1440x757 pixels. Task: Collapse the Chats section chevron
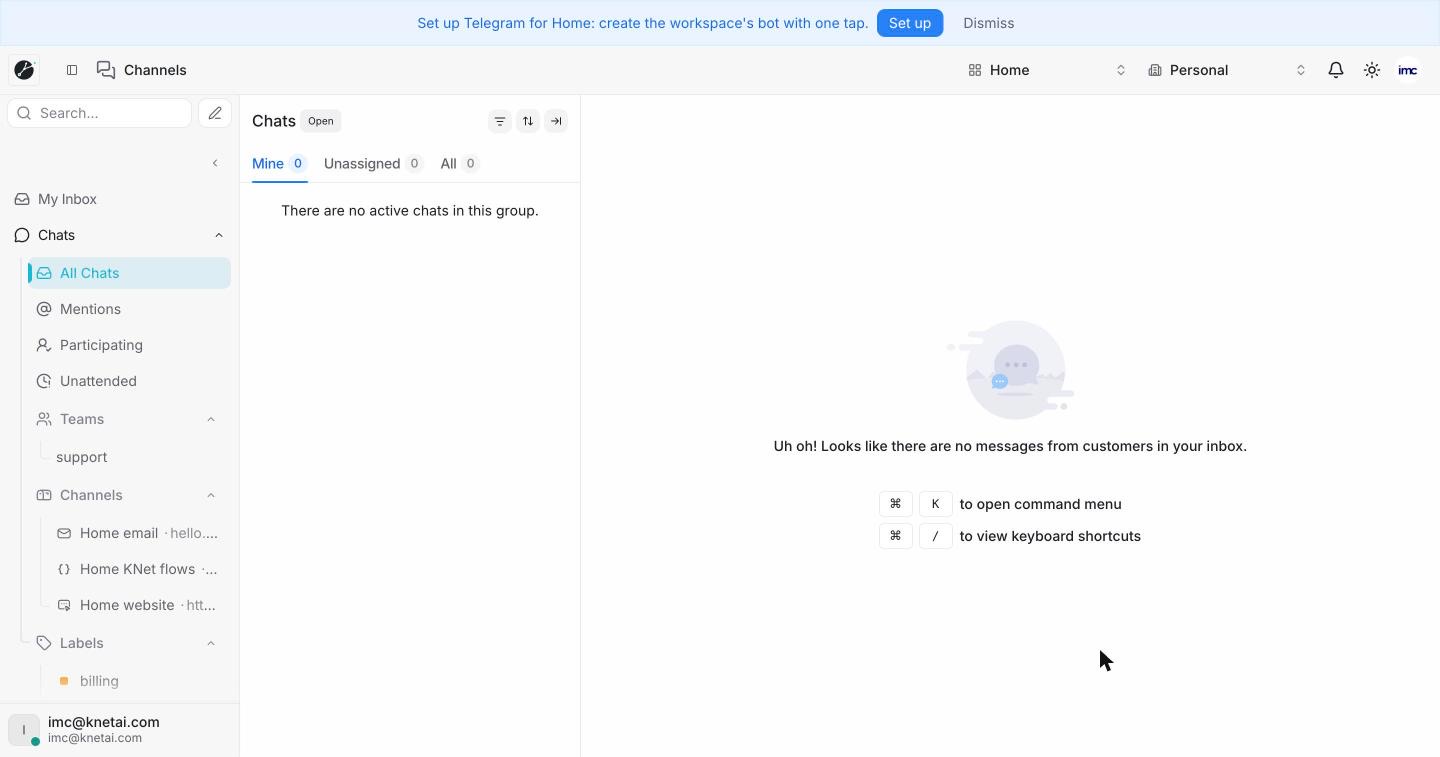pos(219,235)
